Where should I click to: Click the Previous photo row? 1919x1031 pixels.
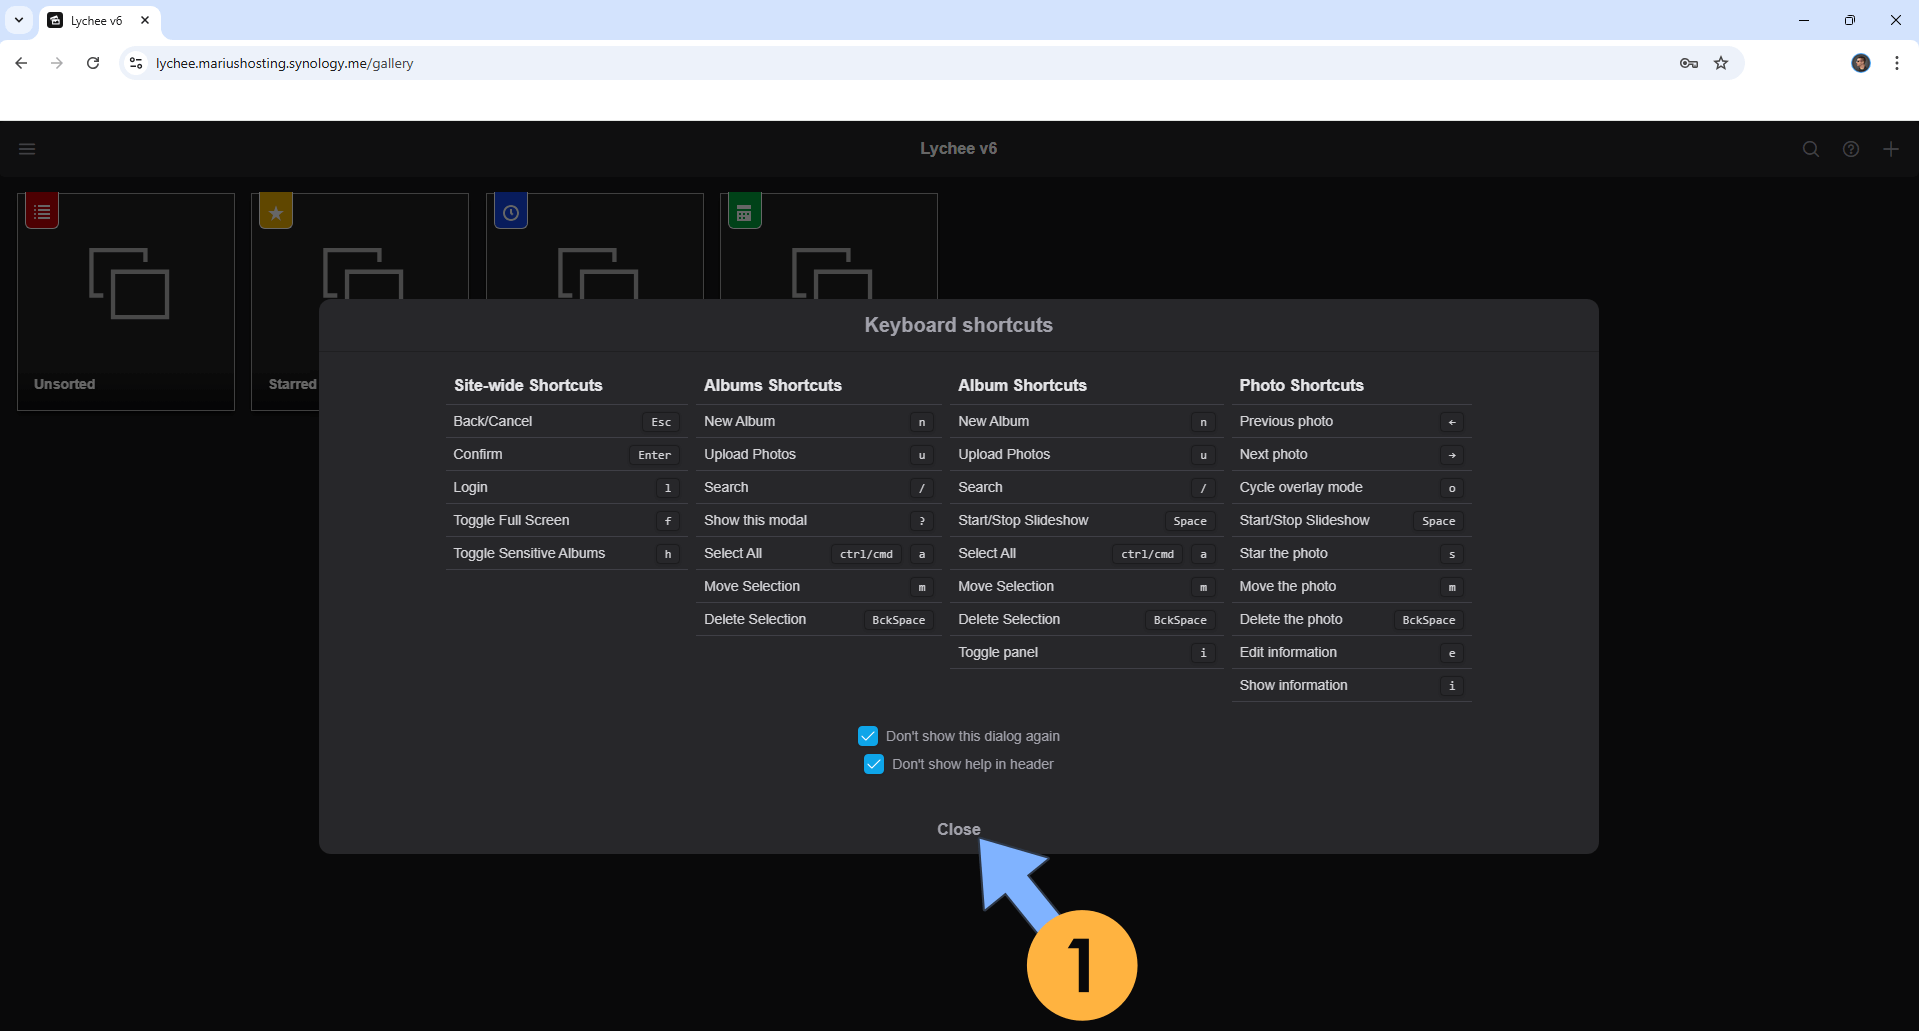[1351, 421]
